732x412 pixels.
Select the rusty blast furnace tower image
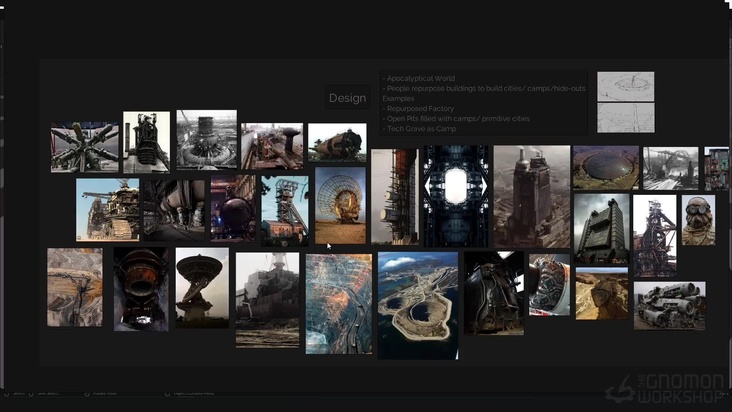654,235
